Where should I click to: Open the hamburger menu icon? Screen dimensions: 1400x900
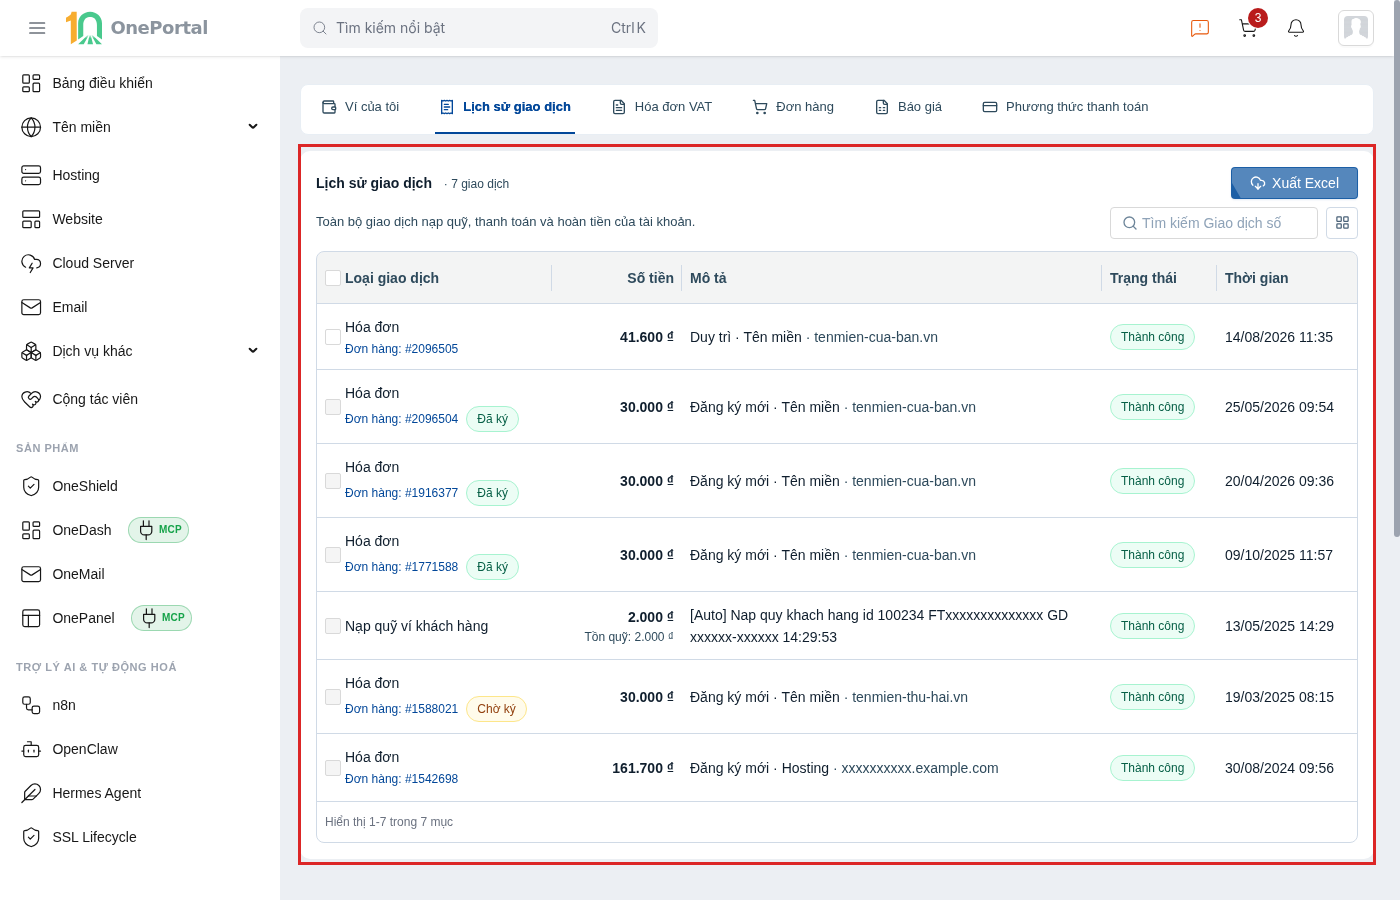point(37,28)
